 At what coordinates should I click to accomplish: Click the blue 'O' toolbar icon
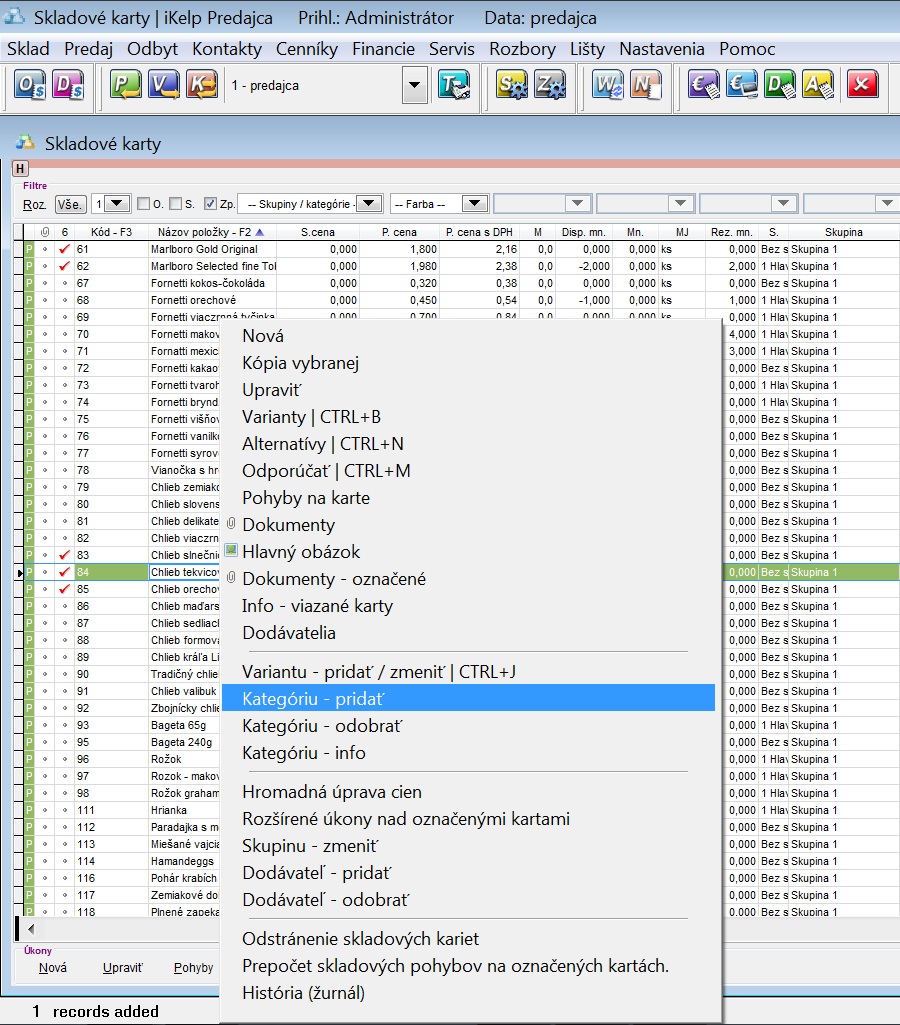tap(29, 86)
